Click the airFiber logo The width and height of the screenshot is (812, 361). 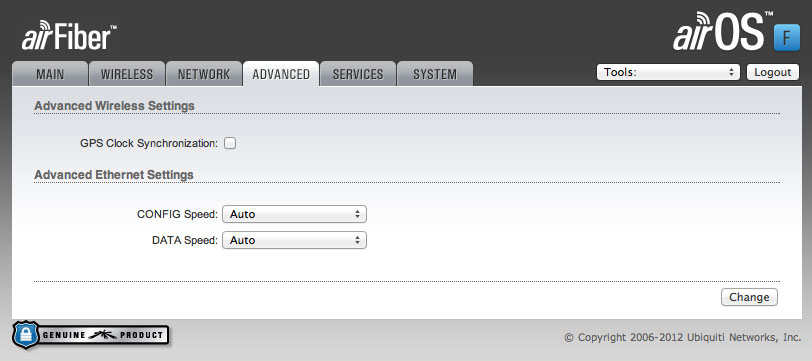[69, 35]
